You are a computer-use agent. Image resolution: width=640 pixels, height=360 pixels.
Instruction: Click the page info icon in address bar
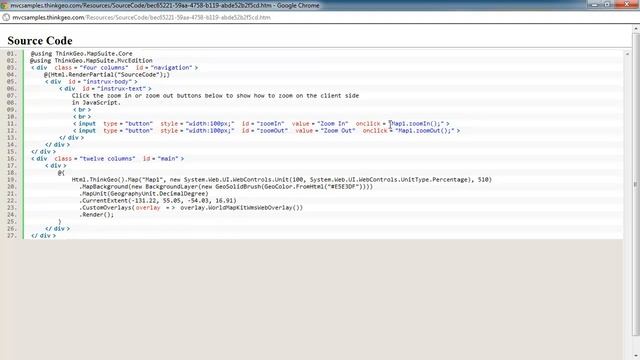pyautogui.click(x=6, y=18)
